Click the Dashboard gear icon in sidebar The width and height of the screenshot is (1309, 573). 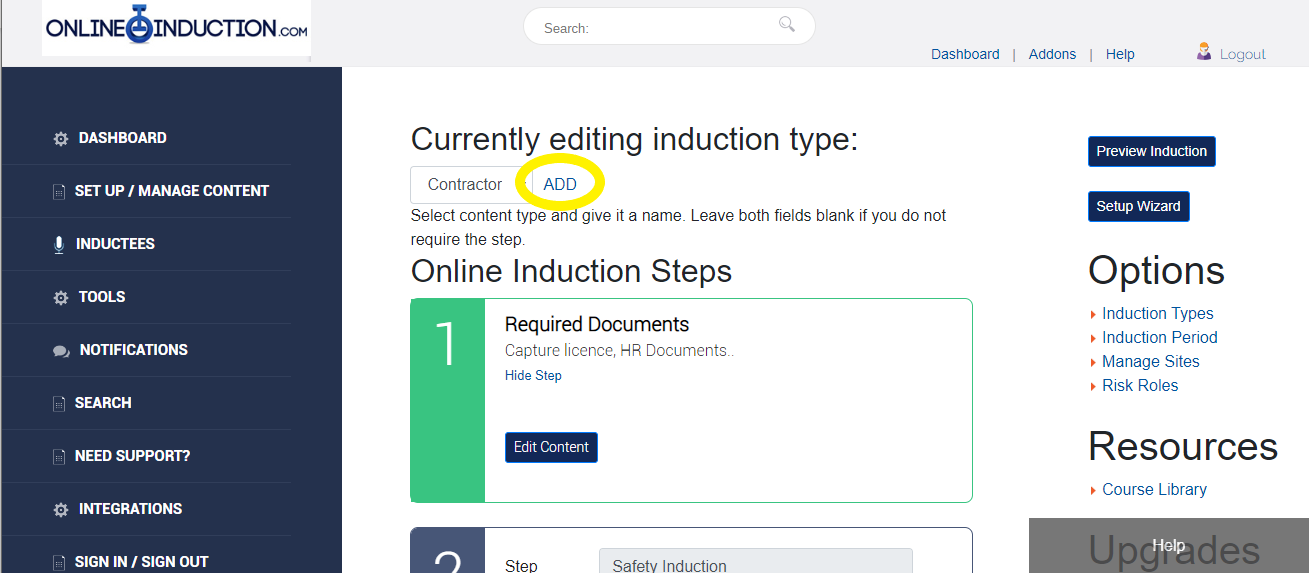61,139
